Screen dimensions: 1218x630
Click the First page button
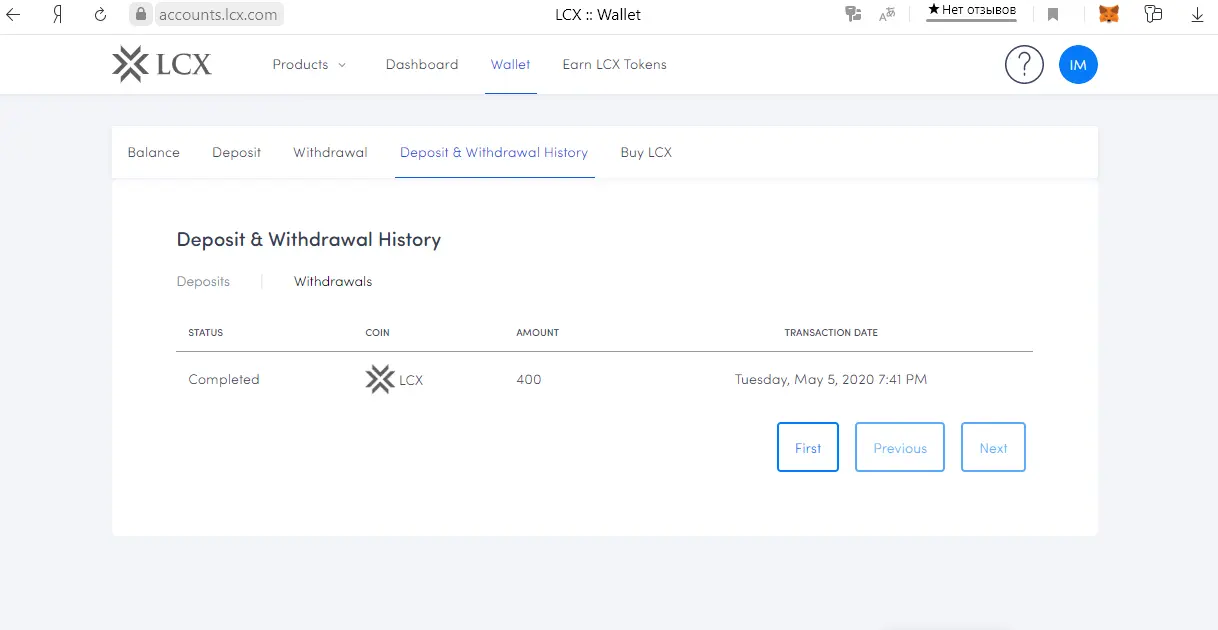click(808, 447)
